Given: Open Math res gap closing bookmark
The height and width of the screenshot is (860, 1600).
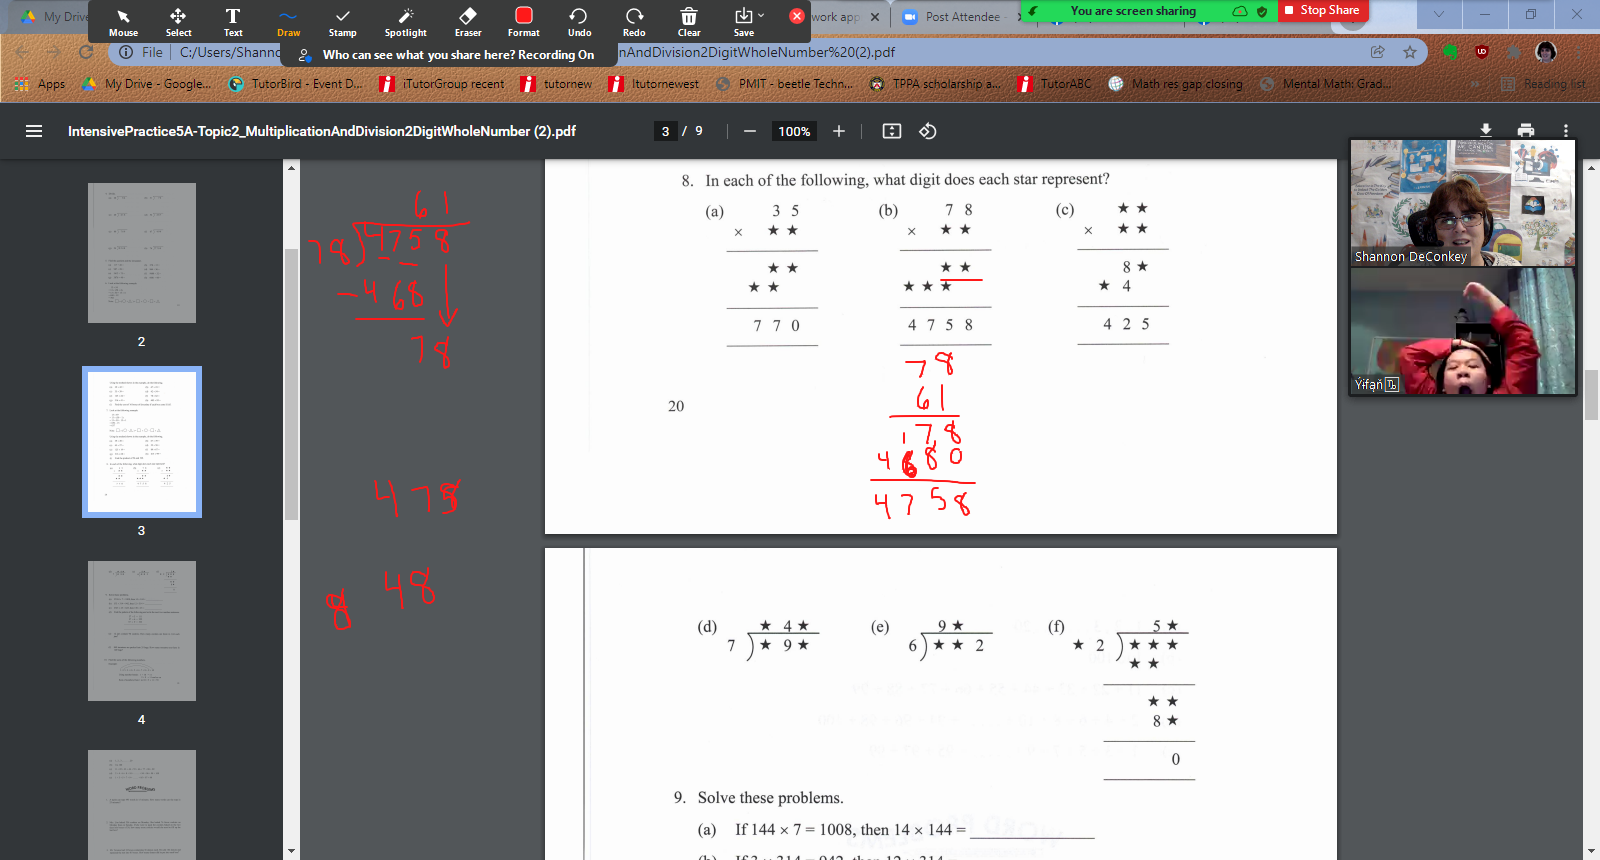Looking at the screenshot, I should (x=1176, y=84).
